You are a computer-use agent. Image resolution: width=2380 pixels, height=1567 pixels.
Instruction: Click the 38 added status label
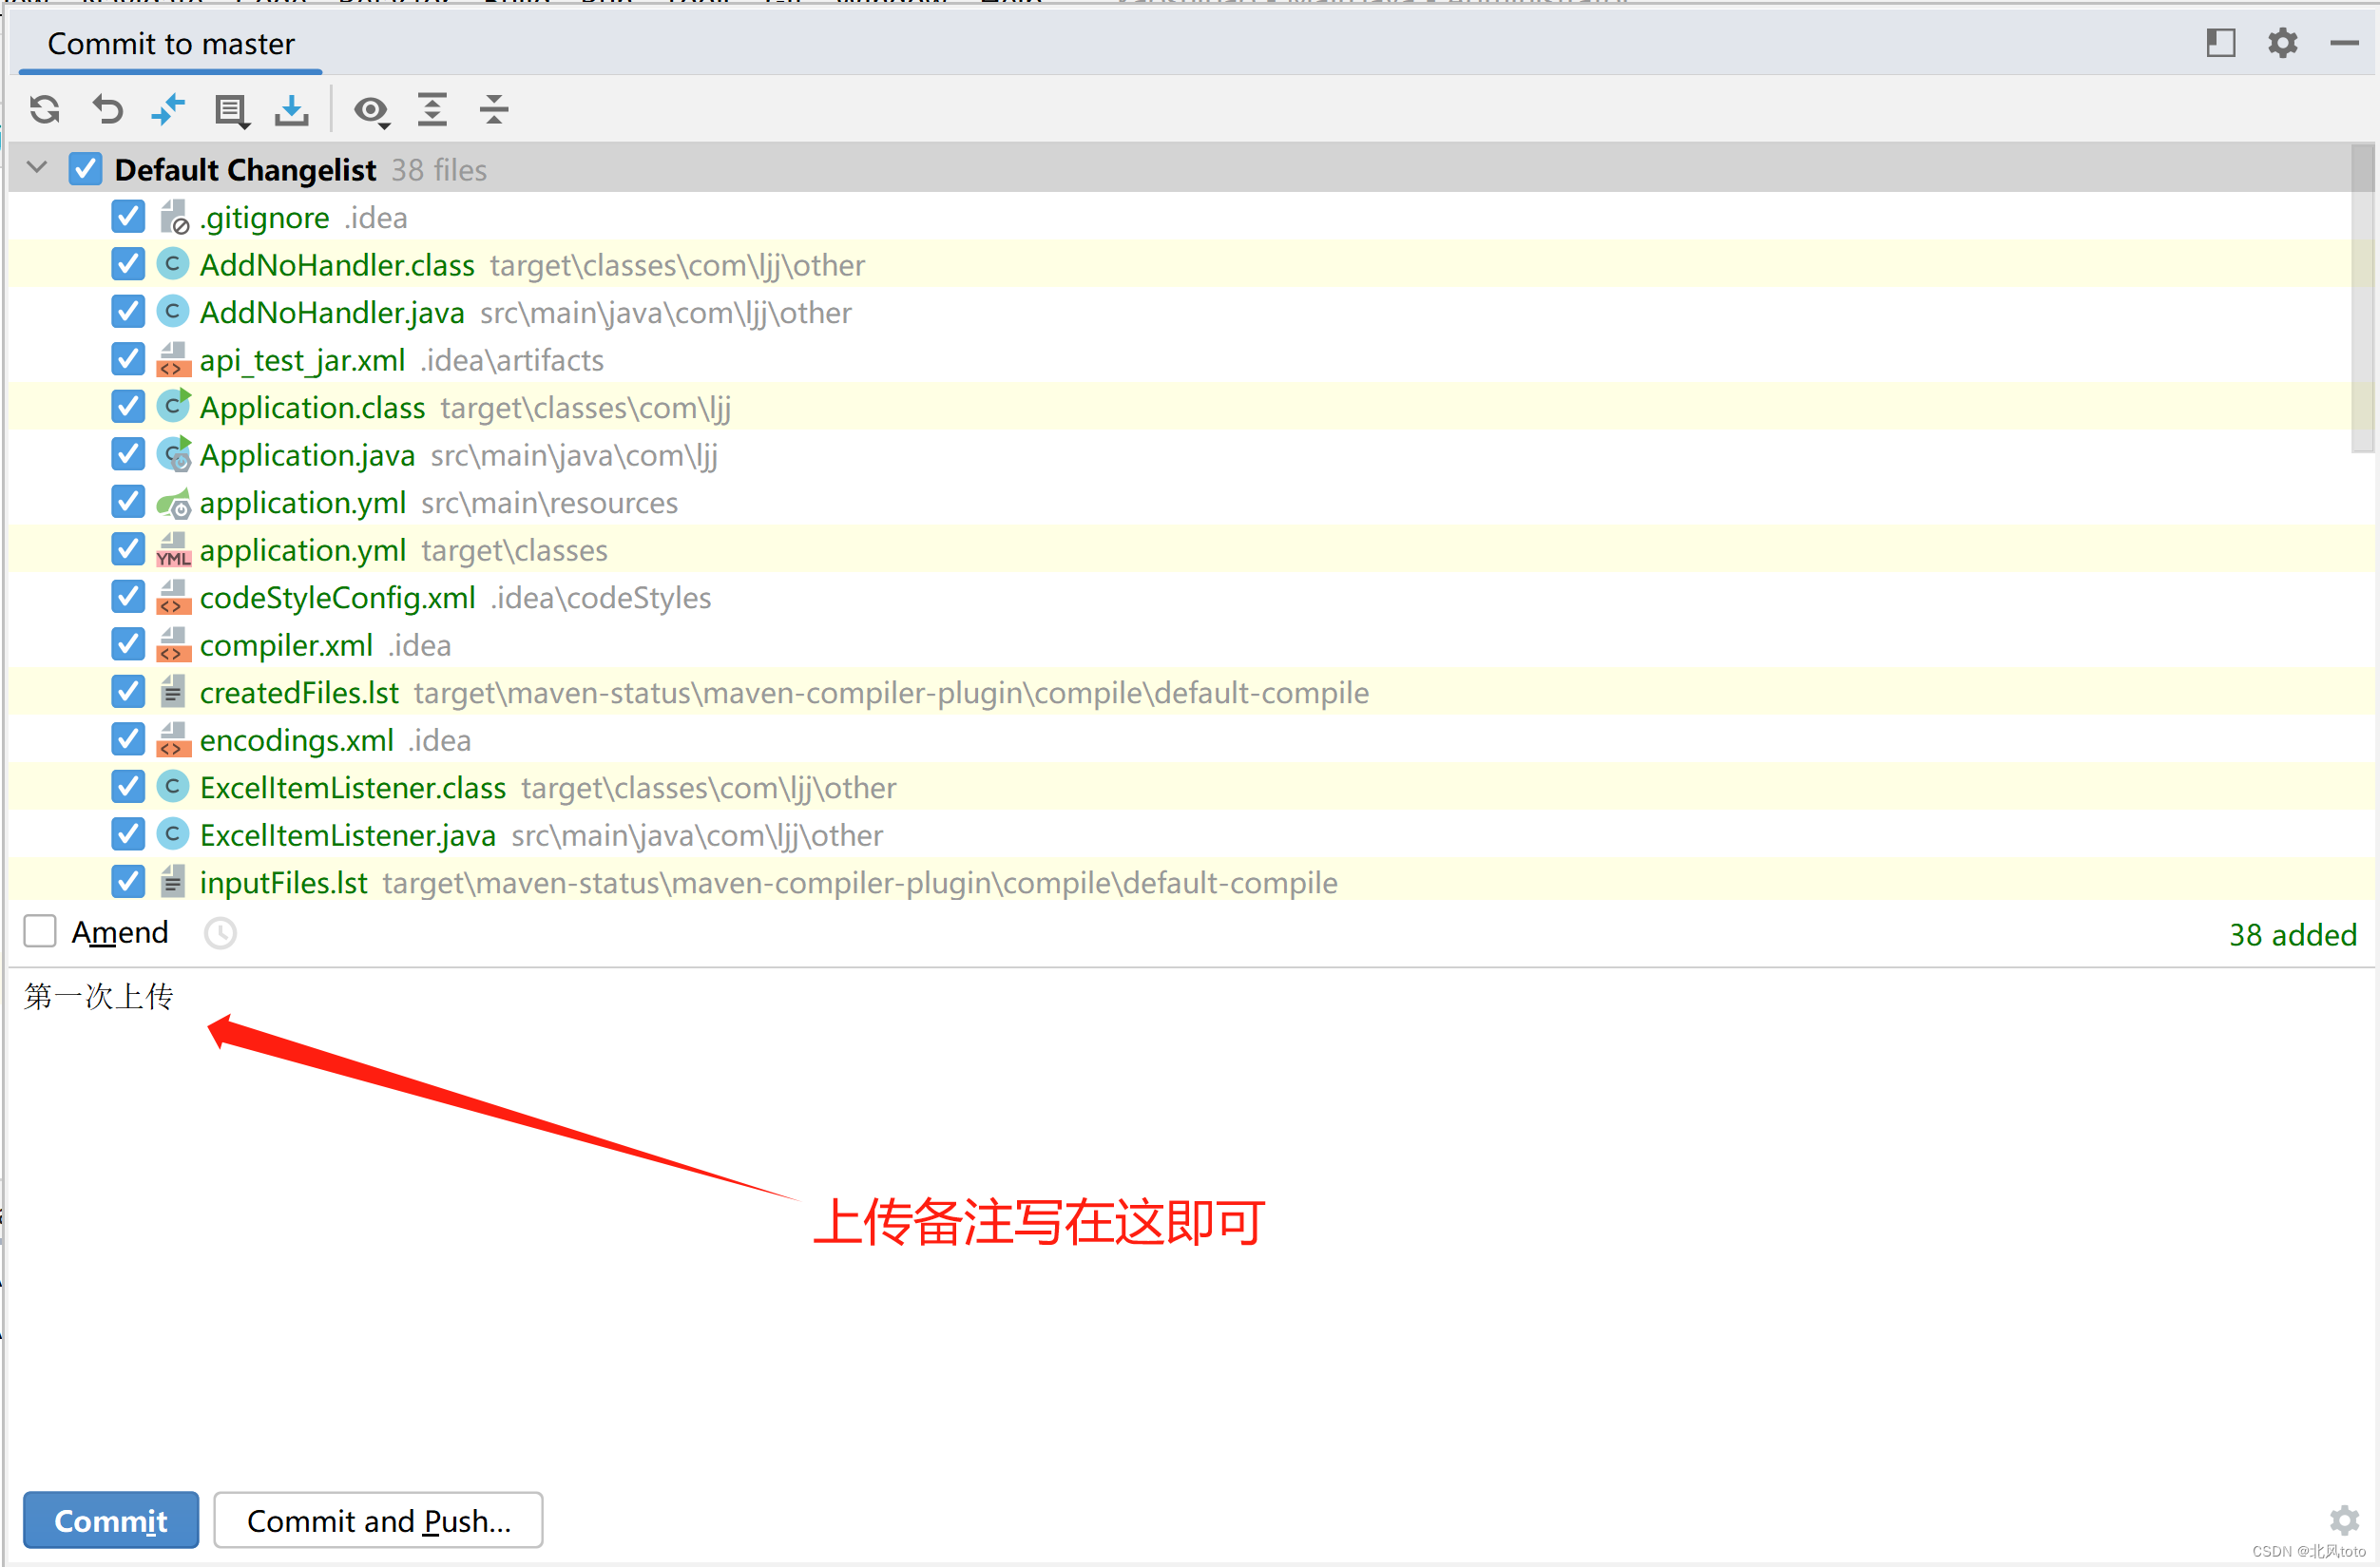[x=2292, y=934]
